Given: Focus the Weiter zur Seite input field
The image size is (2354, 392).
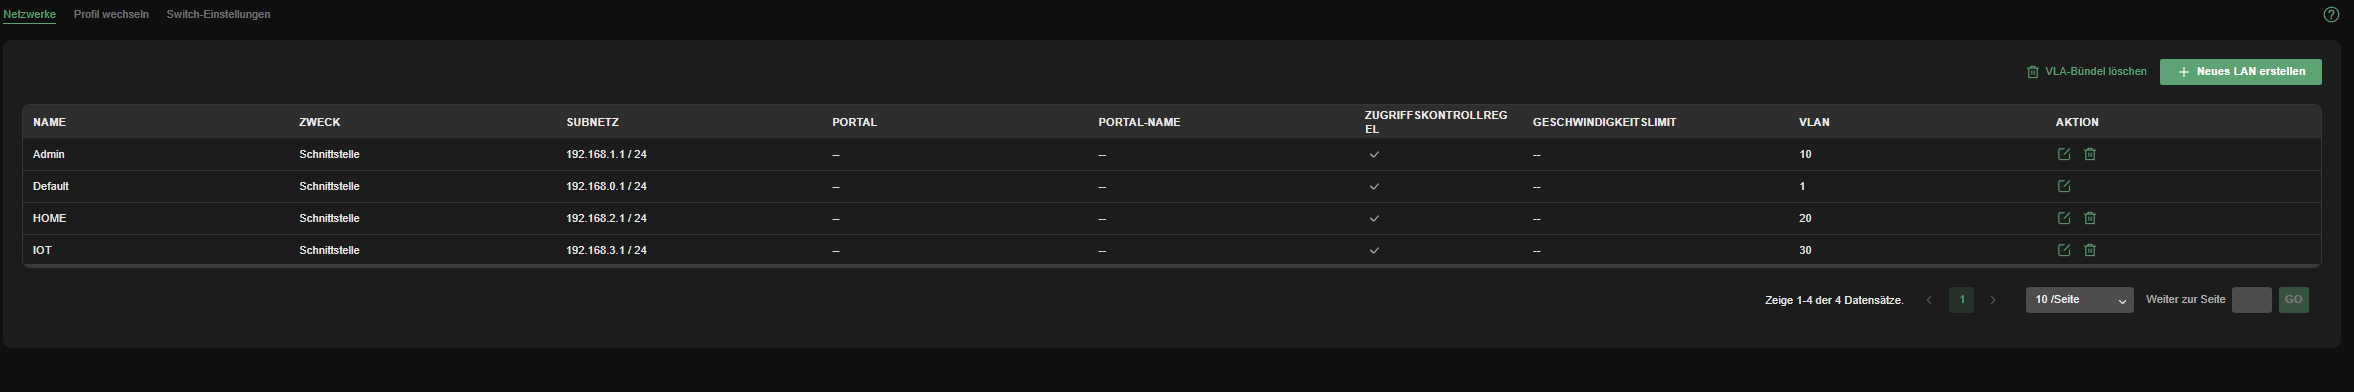Looking at the screenshot, I should click(2251, 300).
